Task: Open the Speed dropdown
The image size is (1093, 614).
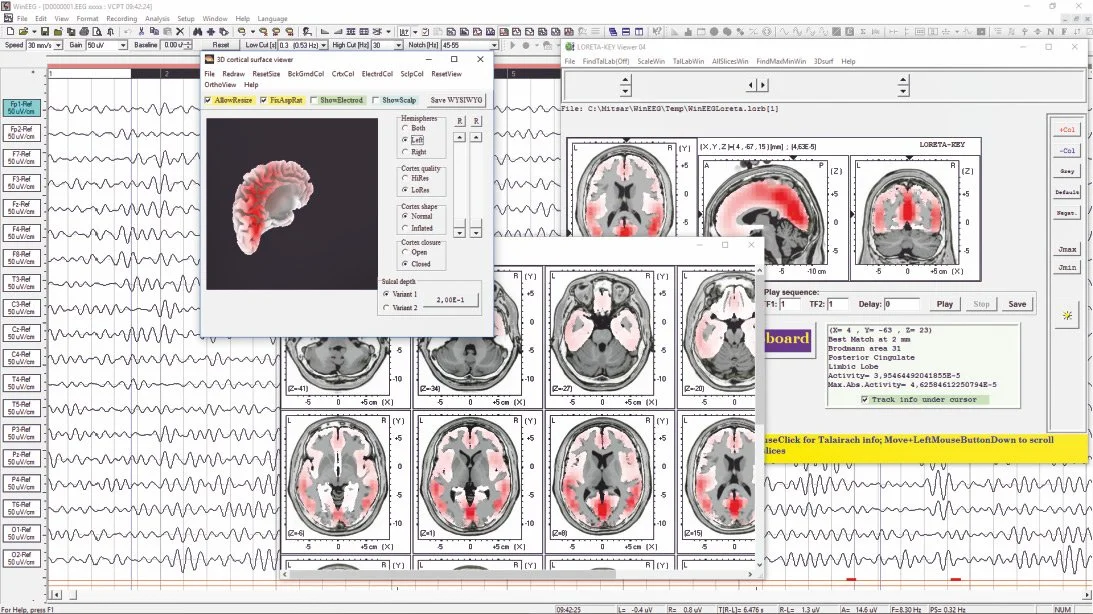Action: click(x=59, y=45)
